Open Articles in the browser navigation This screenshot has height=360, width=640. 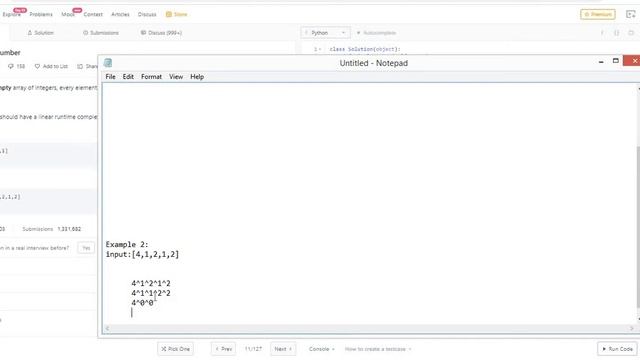120,14
